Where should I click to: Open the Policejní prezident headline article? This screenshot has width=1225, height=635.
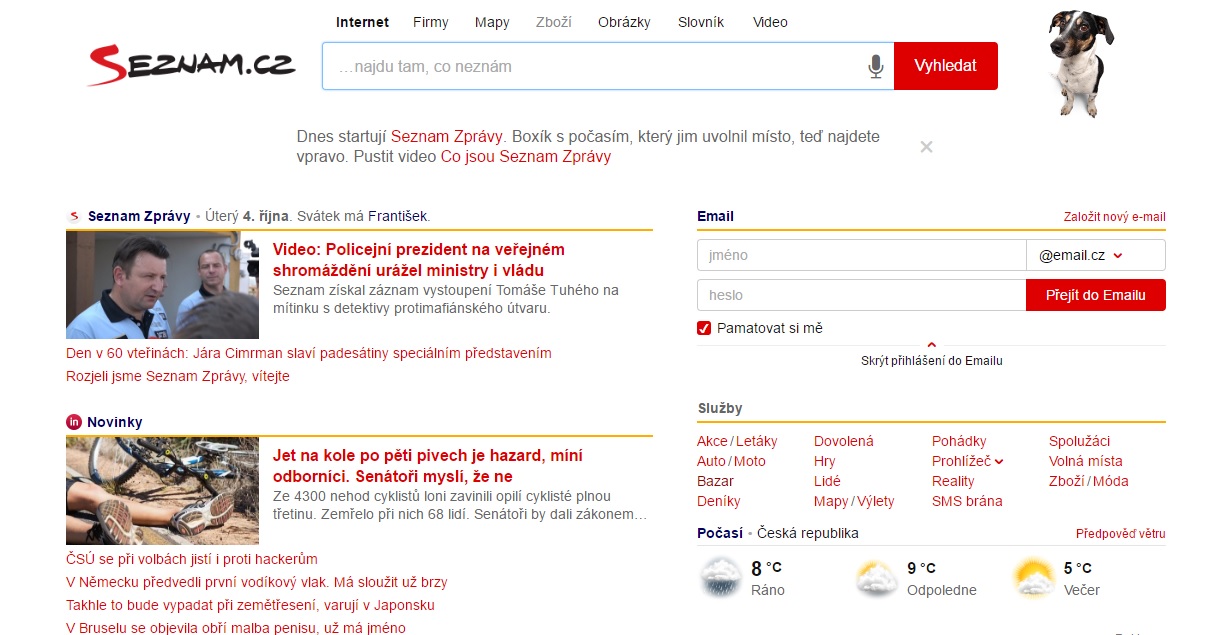click(x=419, y=259)
